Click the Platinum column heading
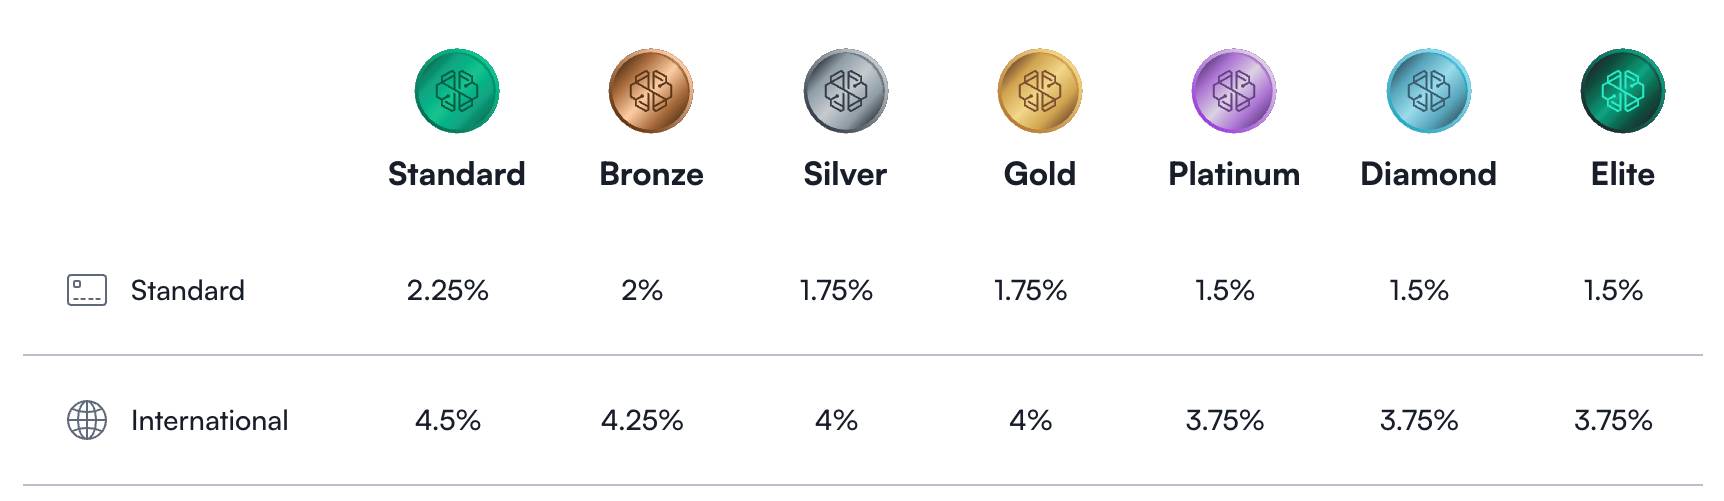Image resolution: width=1724 pixels, height=501 pixels. (x=1234, y=174)
